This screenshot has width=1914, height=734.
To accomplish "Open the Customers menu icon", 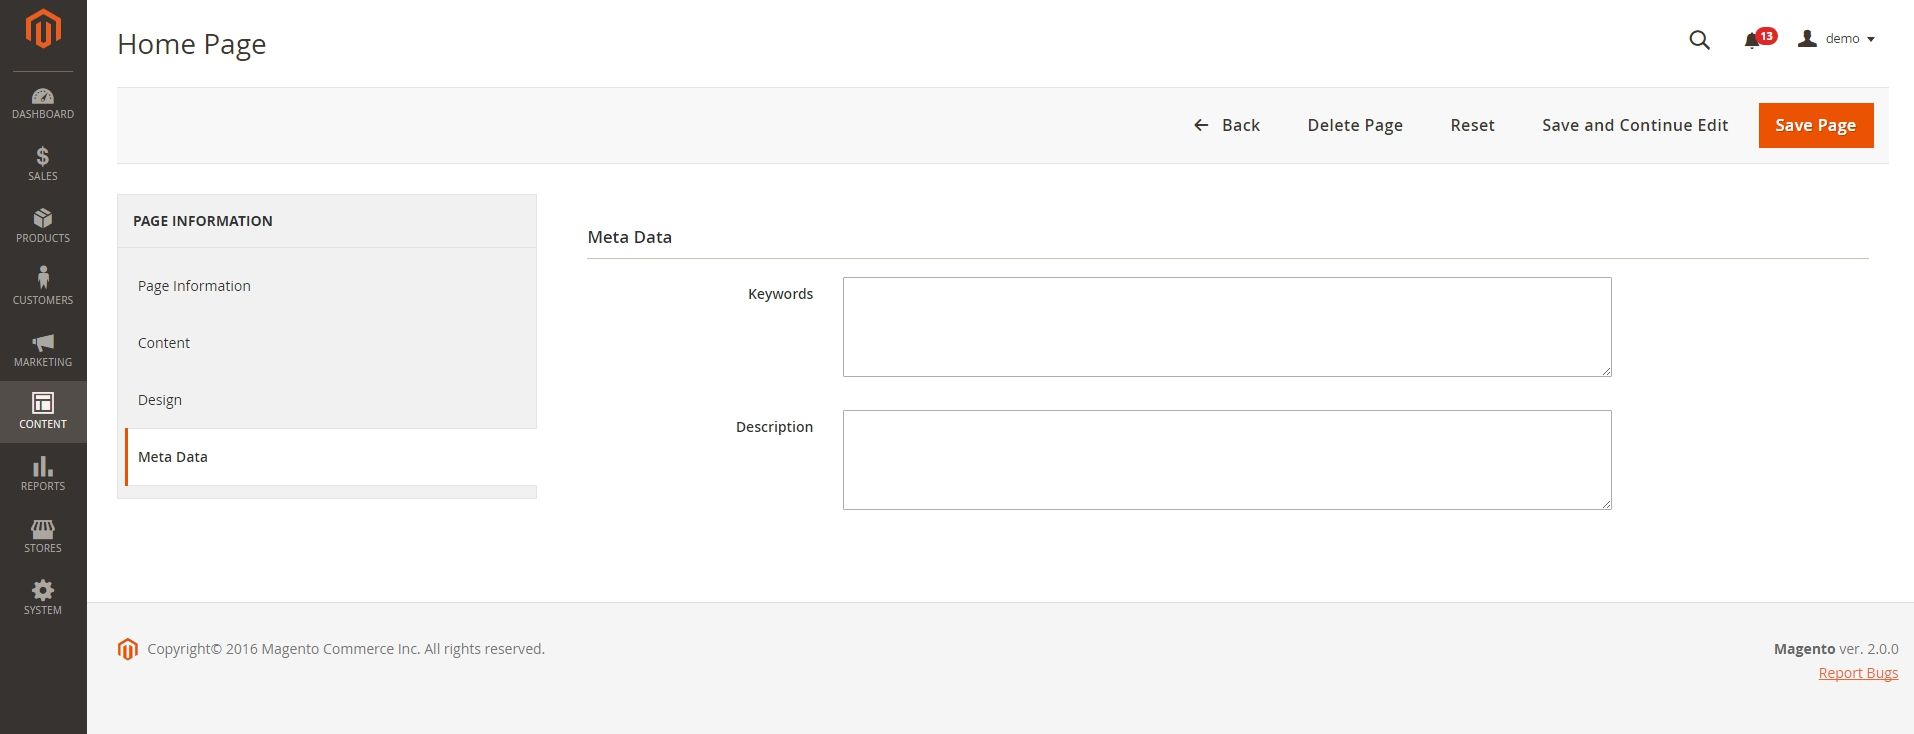I will point(43,288).
